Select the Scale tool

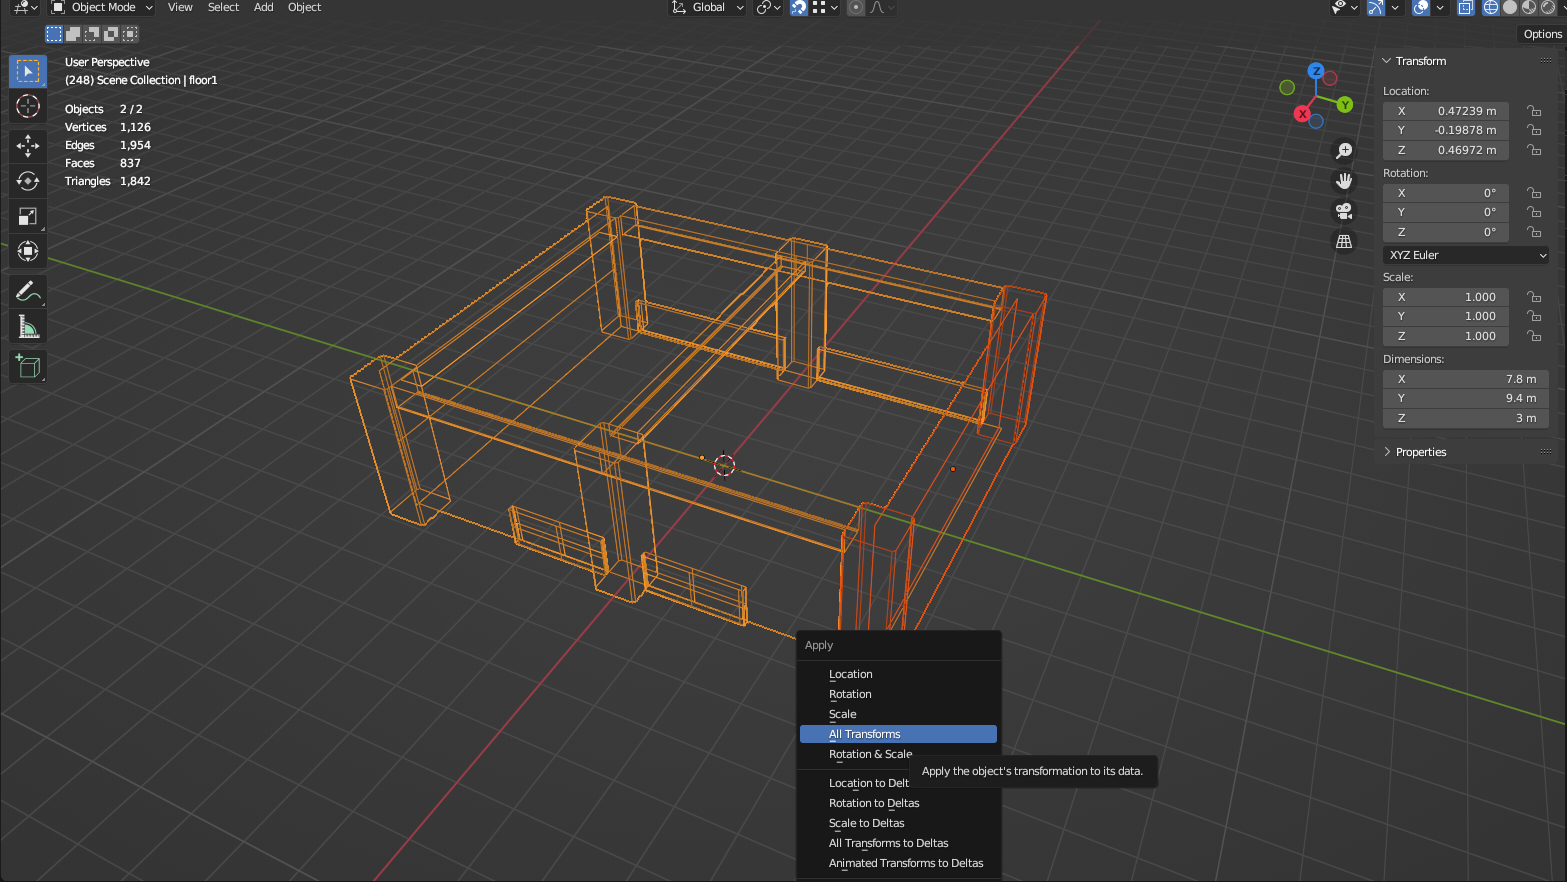point(28,216)
